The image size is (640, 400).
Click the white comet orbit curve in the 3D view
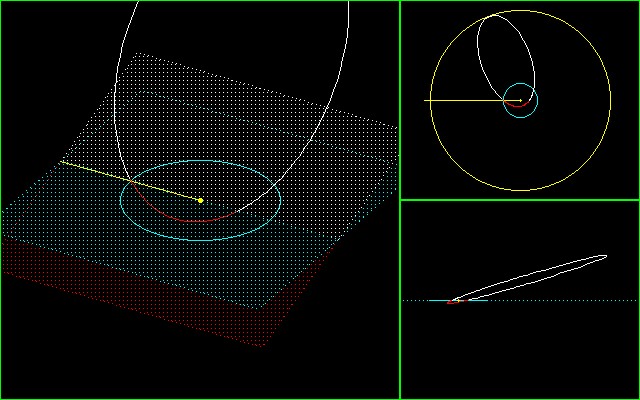(x=349, y=30)
